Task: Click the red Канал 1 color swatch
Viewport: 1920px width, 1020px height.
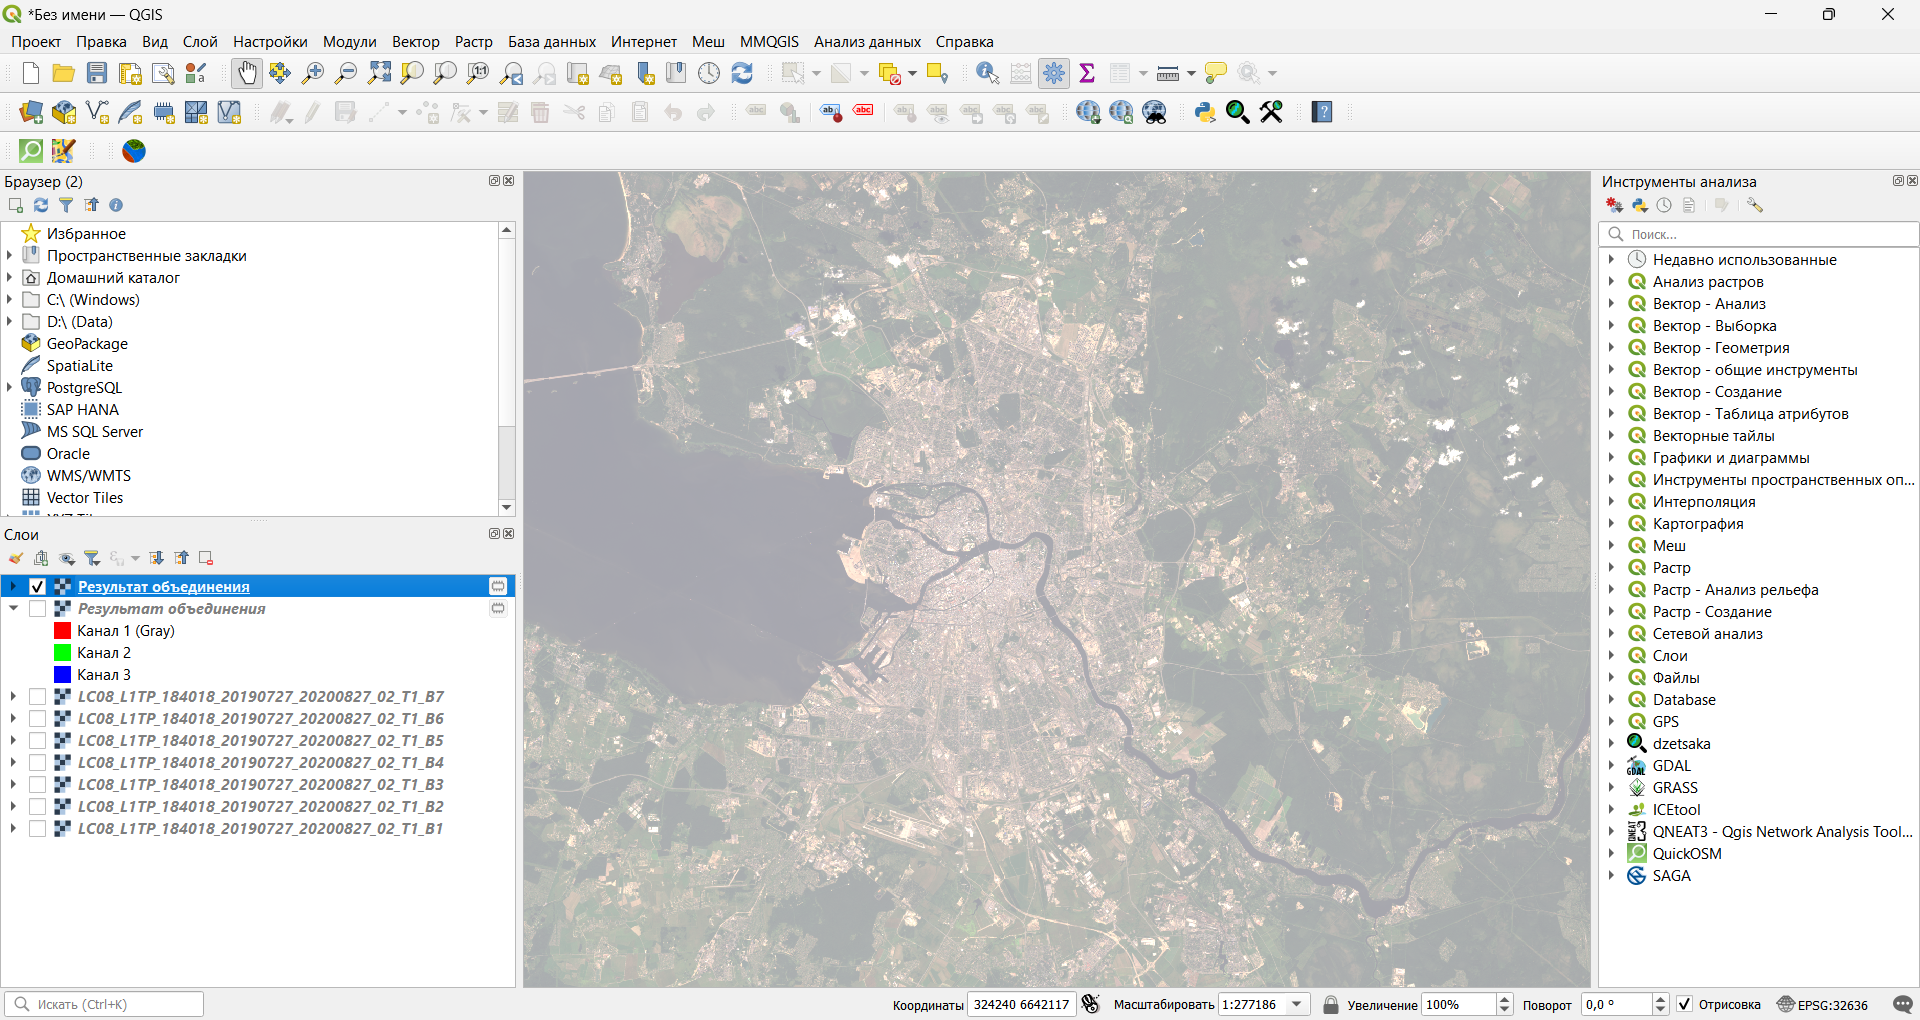Action: click(62, 631)
